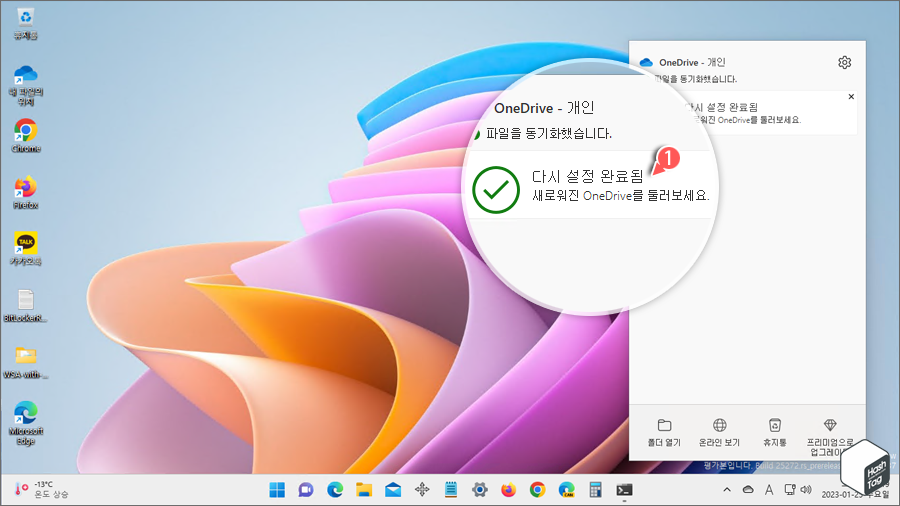Click the four-arrow move icon in taskbar

(422, 490)
